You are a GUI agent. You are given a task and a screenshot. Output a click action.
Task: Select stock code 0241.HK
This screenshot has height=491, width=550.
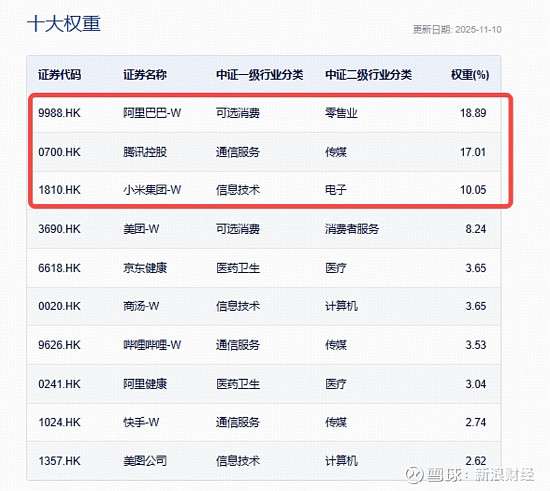59,384
